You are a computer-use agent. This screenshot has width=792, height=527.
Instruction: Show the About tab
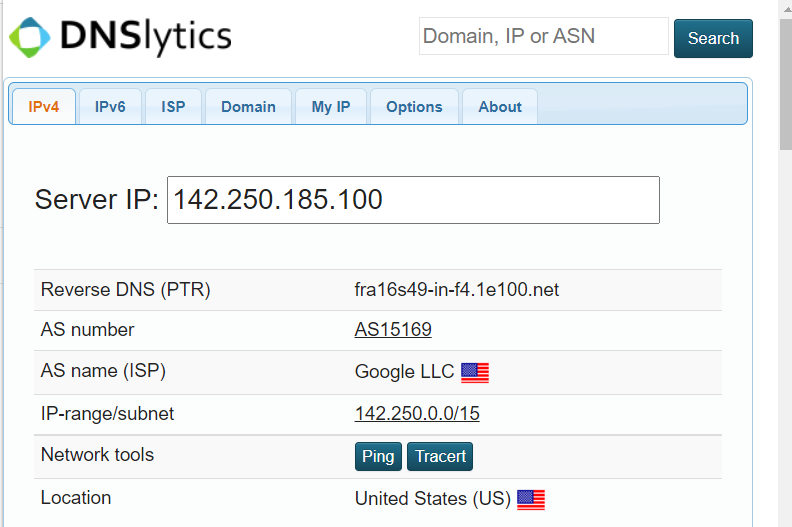(500, 107)
